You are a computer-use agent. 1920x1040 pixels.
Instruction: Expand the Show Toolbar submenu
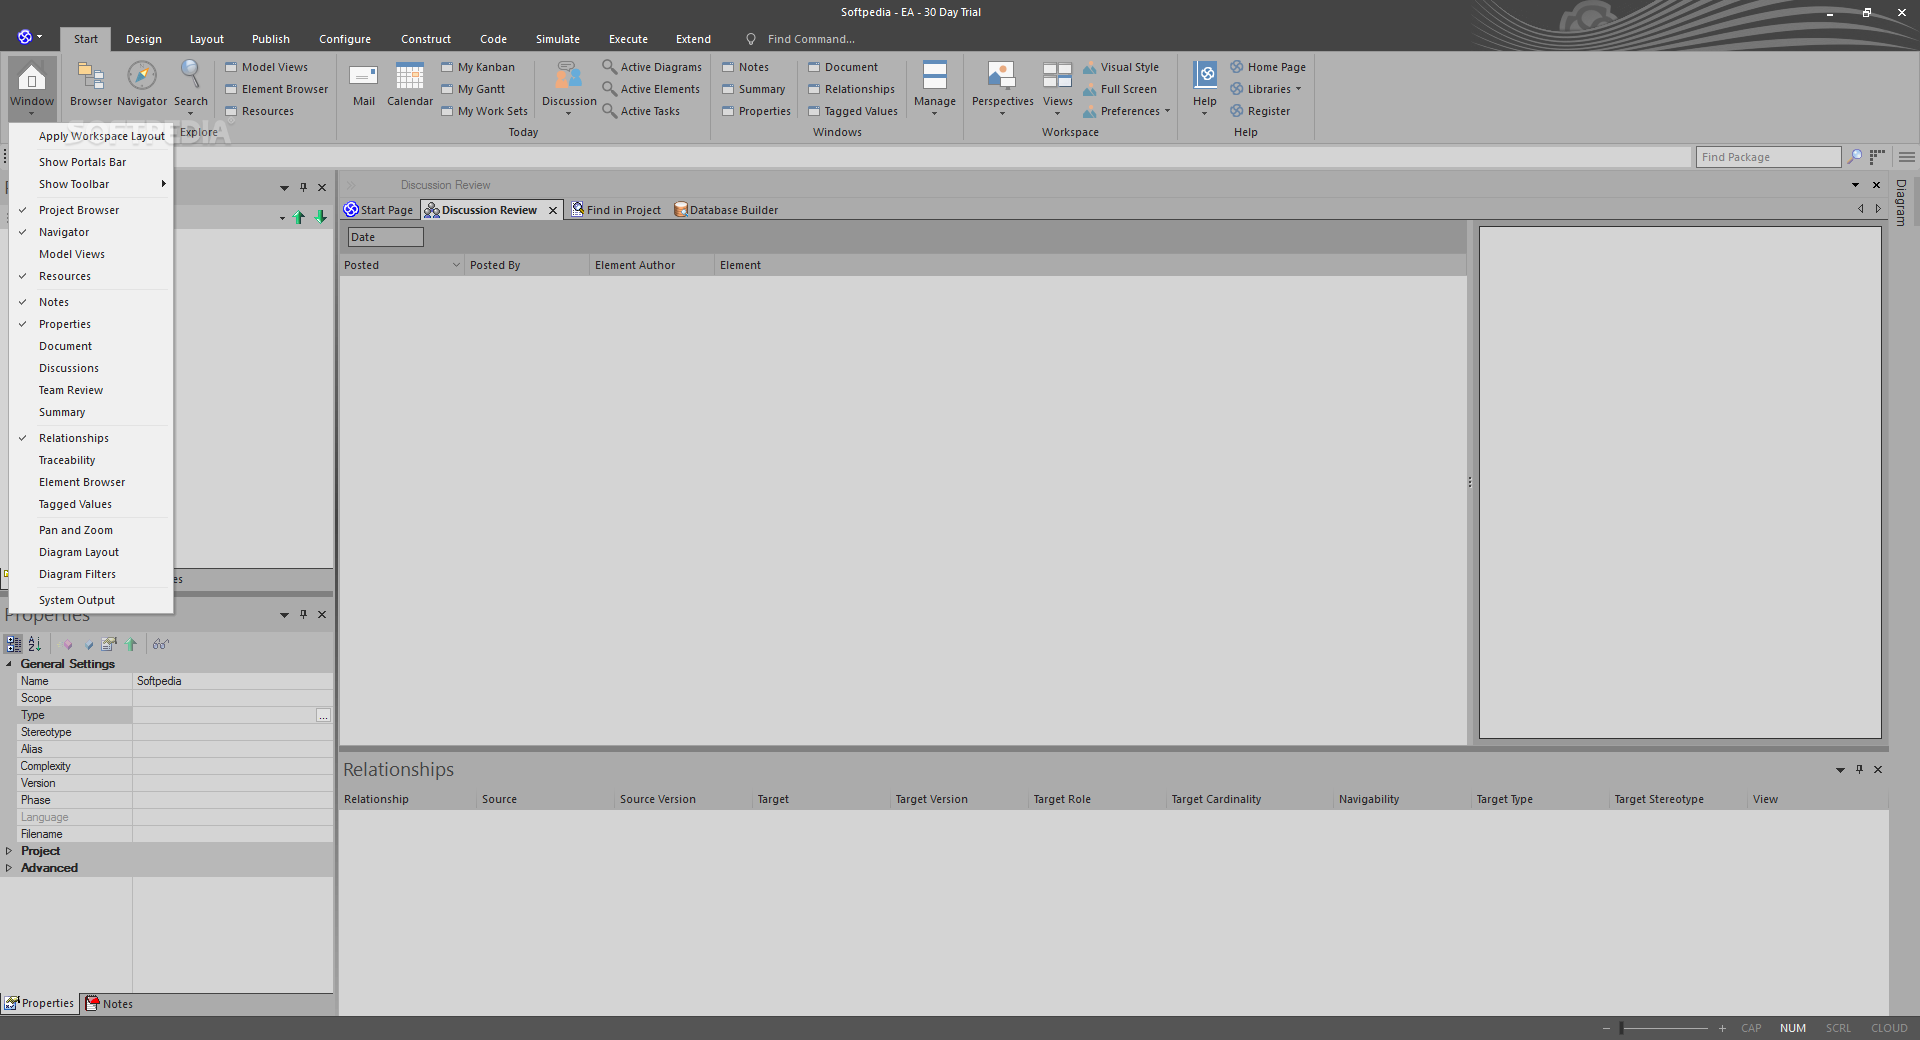tap(91, 184)
